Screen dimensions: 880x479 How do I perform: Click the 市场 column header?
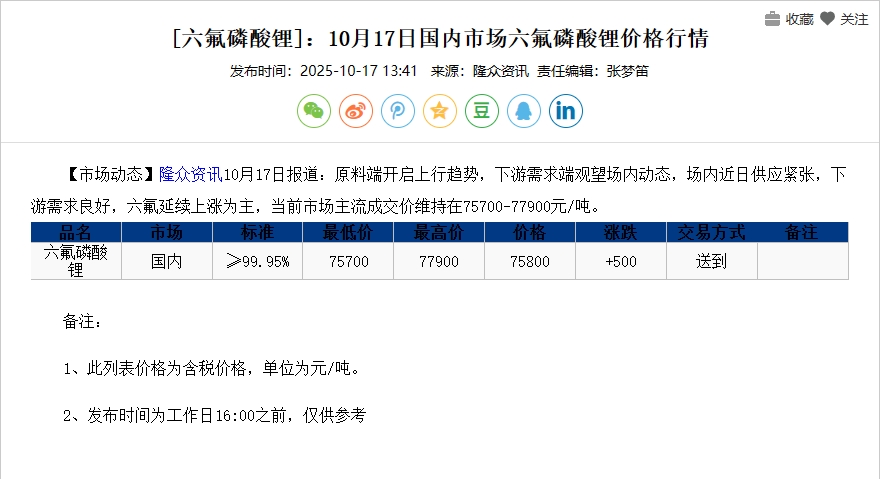point(167,232)
